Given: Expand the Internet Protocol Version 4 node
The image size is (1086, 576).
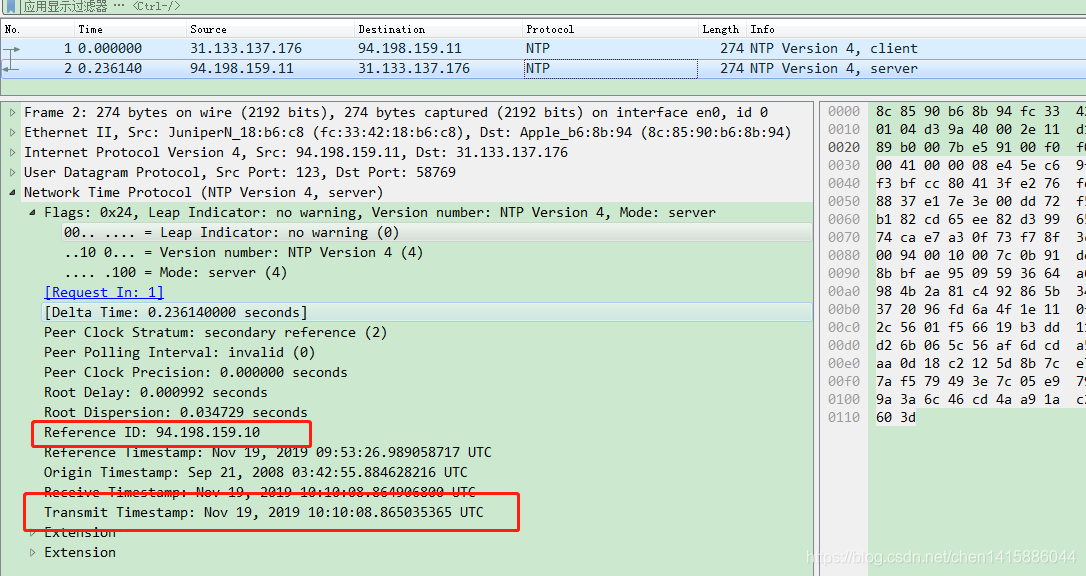Looking at the screenshot, I should tap(12, 152).
